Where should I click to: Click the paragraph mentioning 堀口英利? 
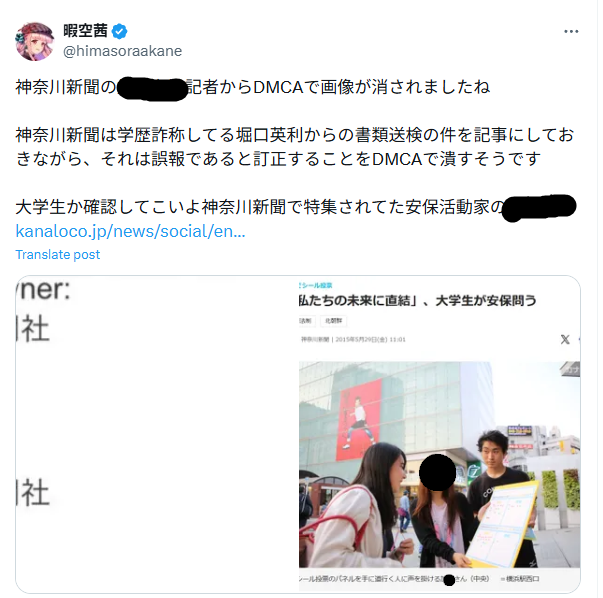click(x=295, y=147)
